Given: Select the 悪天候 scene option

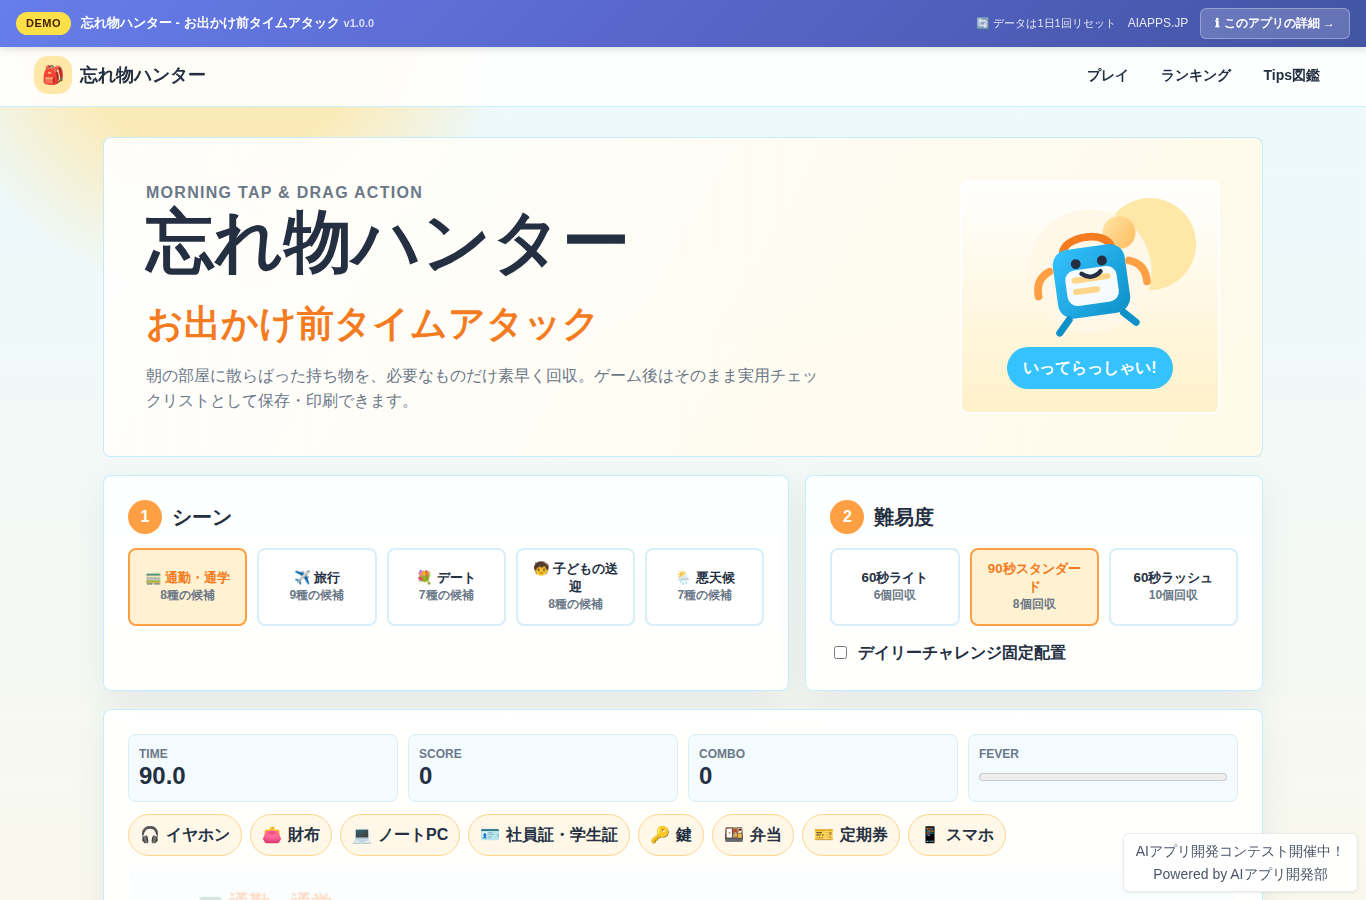Looking at the screenshot, I should (704, 587).
